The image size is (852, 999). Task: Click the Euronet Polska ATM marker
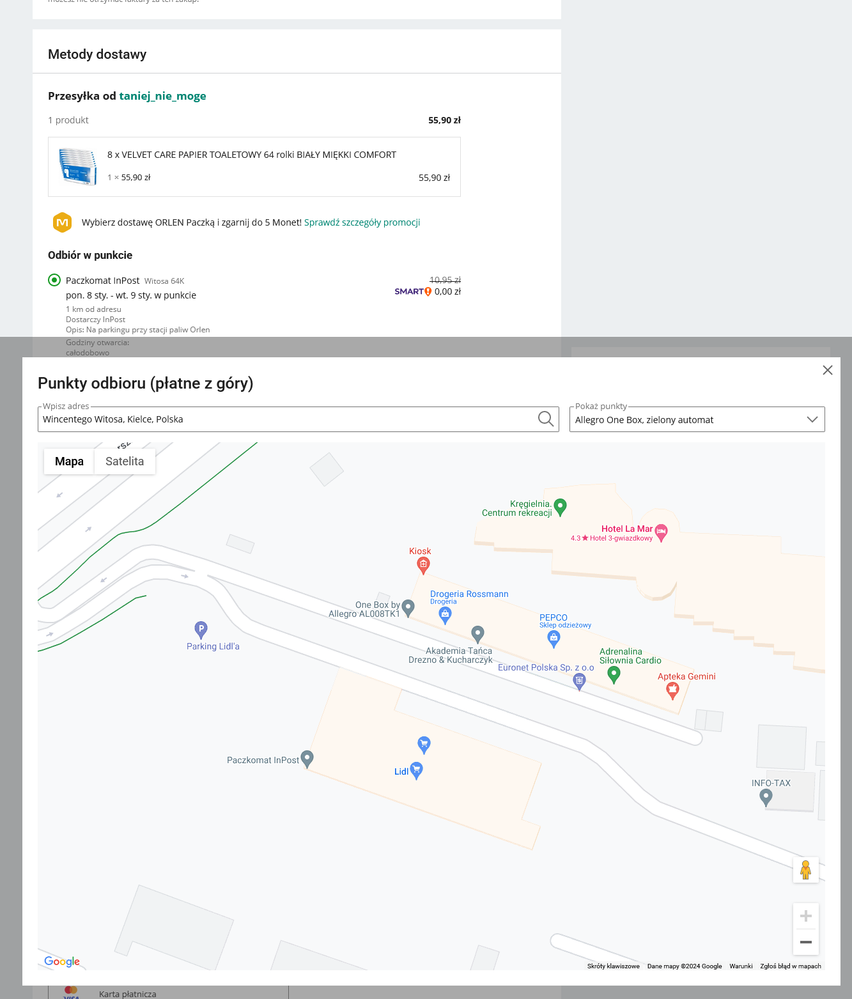579,681
